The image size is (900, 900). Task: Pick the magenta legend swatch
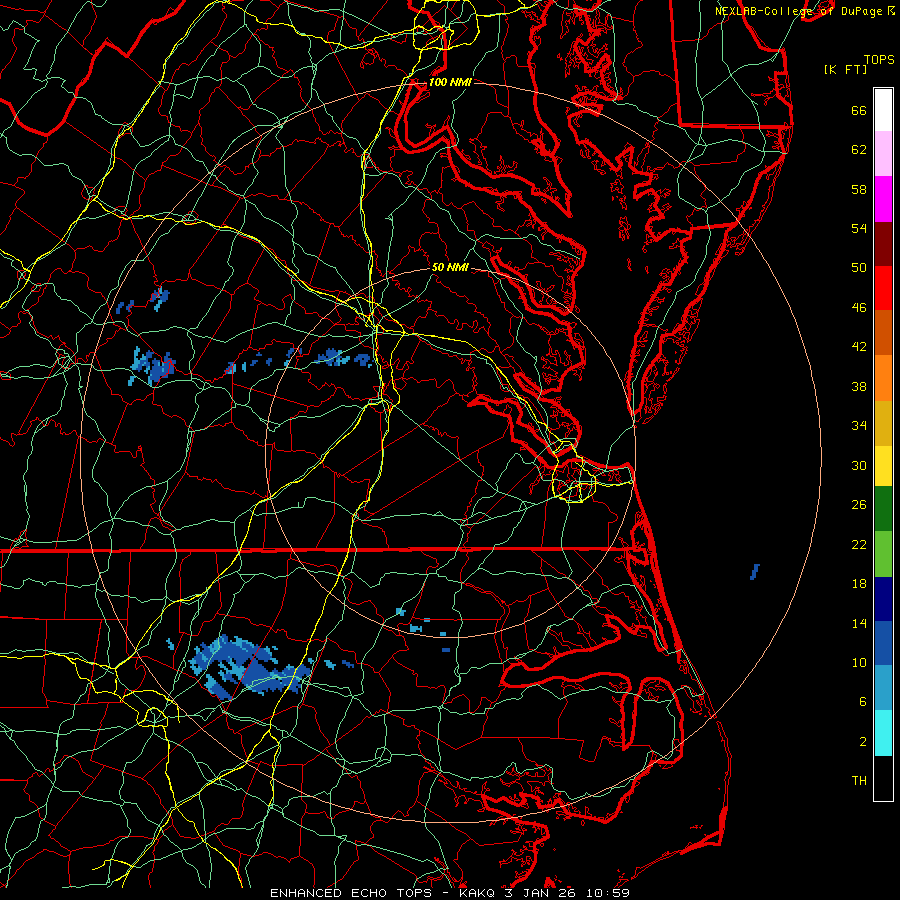pos(883,199)
